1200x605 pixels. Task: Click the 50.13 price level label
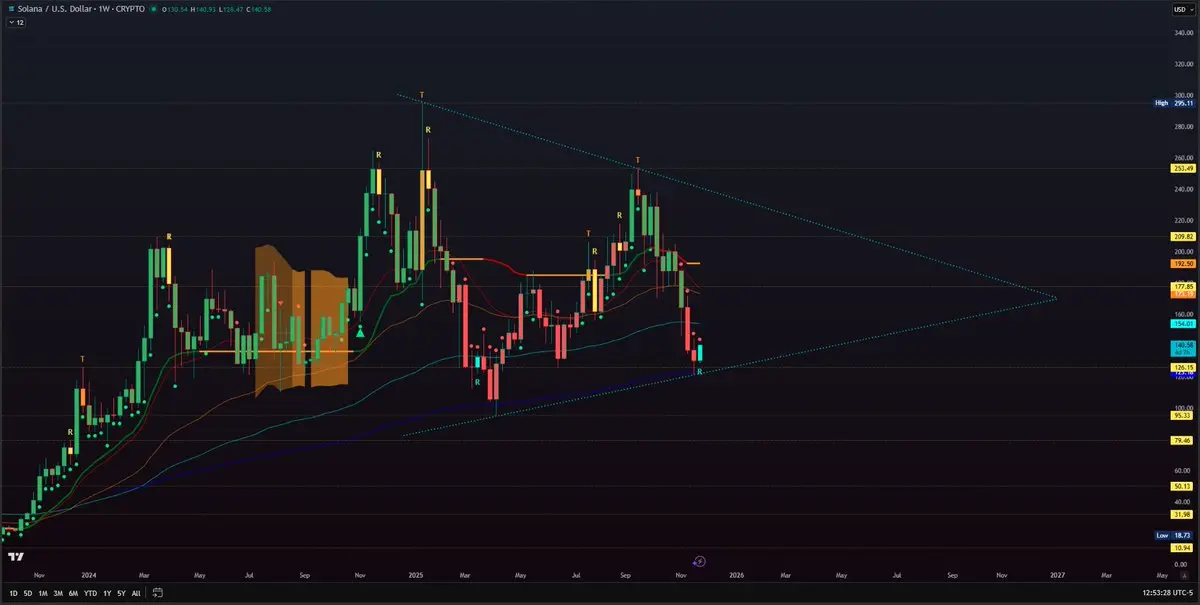[1184, 486]
